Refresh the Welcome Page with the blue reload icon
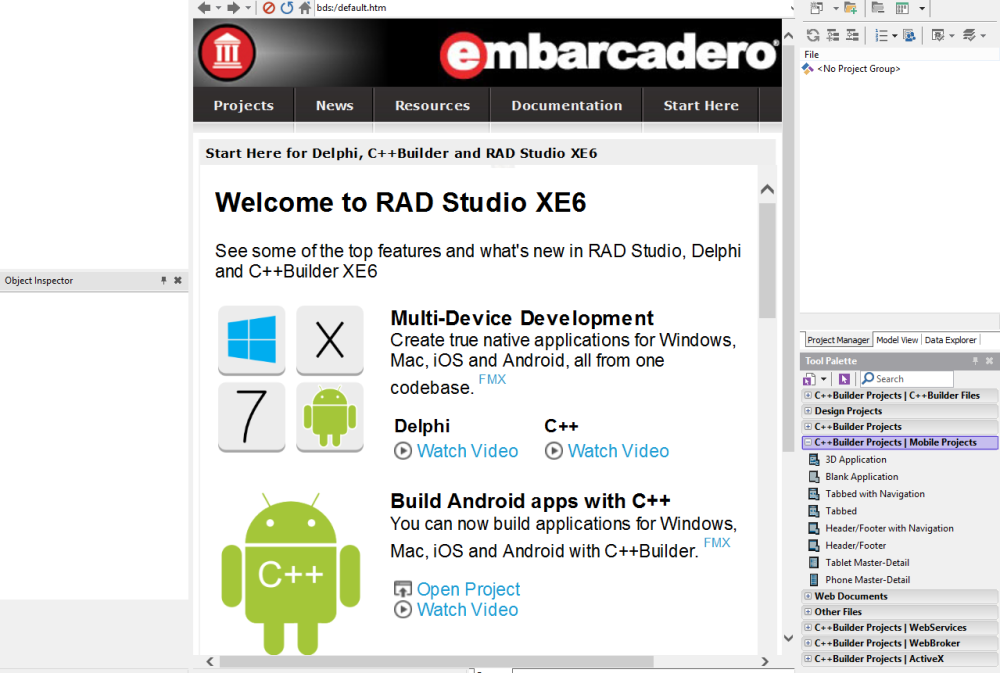The width and height of the screenshot is (1000, 673). tap(286, 8)
